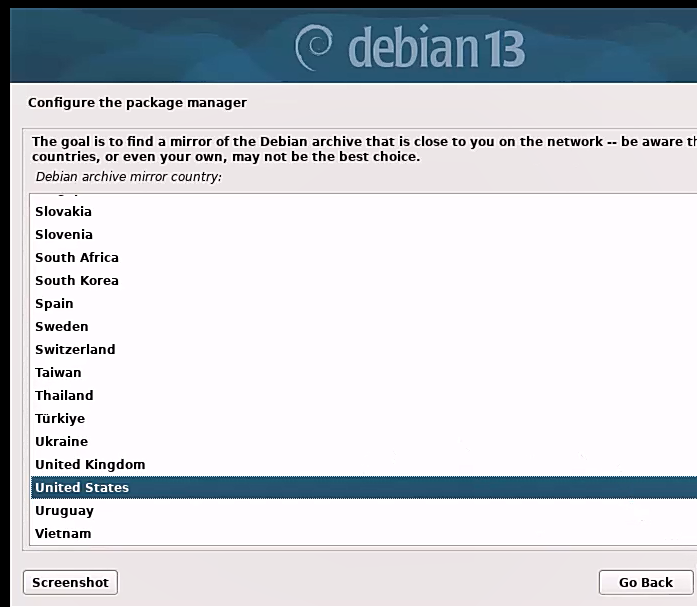Click the 'Configure the package manager' heading

[137, 102]
